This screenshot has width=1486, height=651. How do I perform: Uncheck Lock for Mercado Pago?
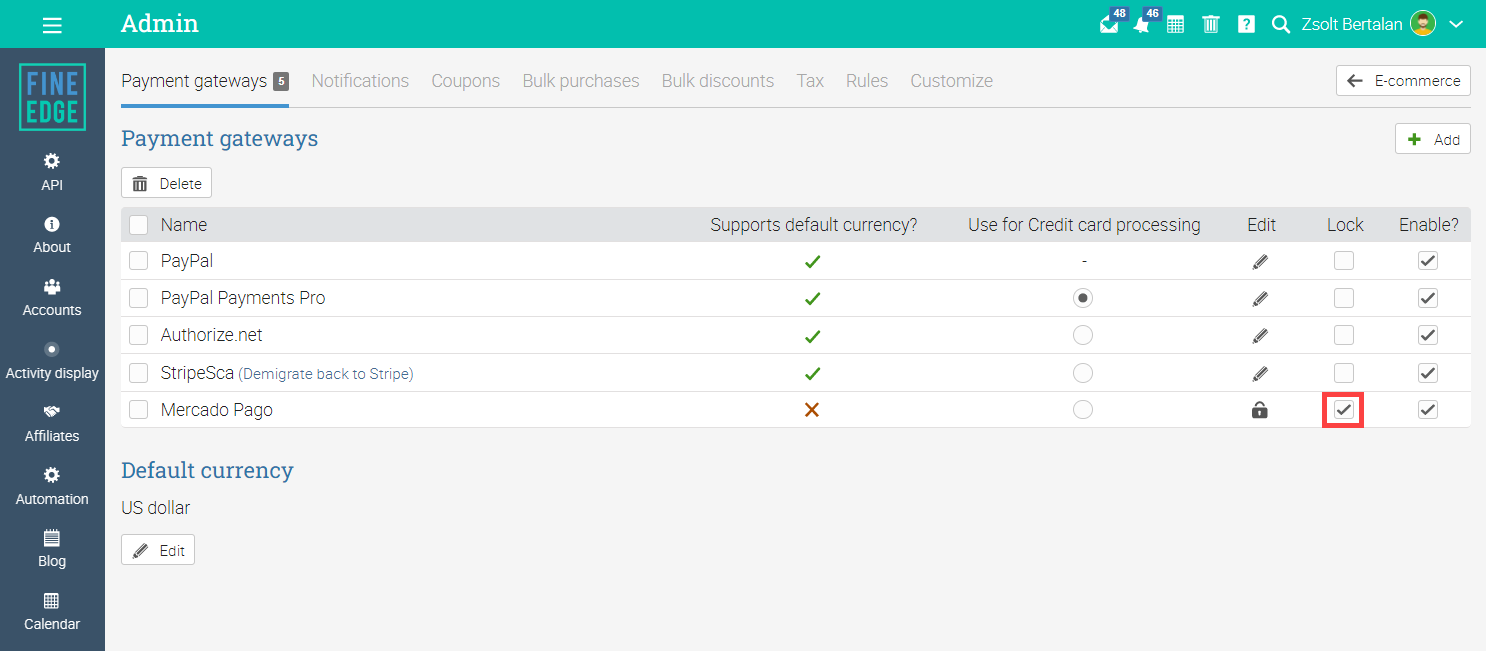tap(1344, 410)
